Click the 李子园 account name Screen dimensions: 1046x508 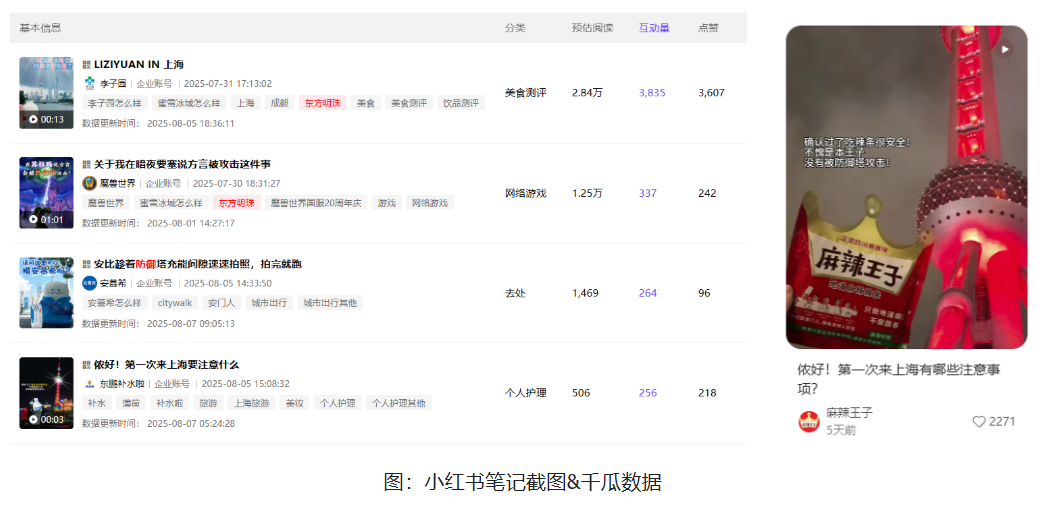click(x=113, y=83)
